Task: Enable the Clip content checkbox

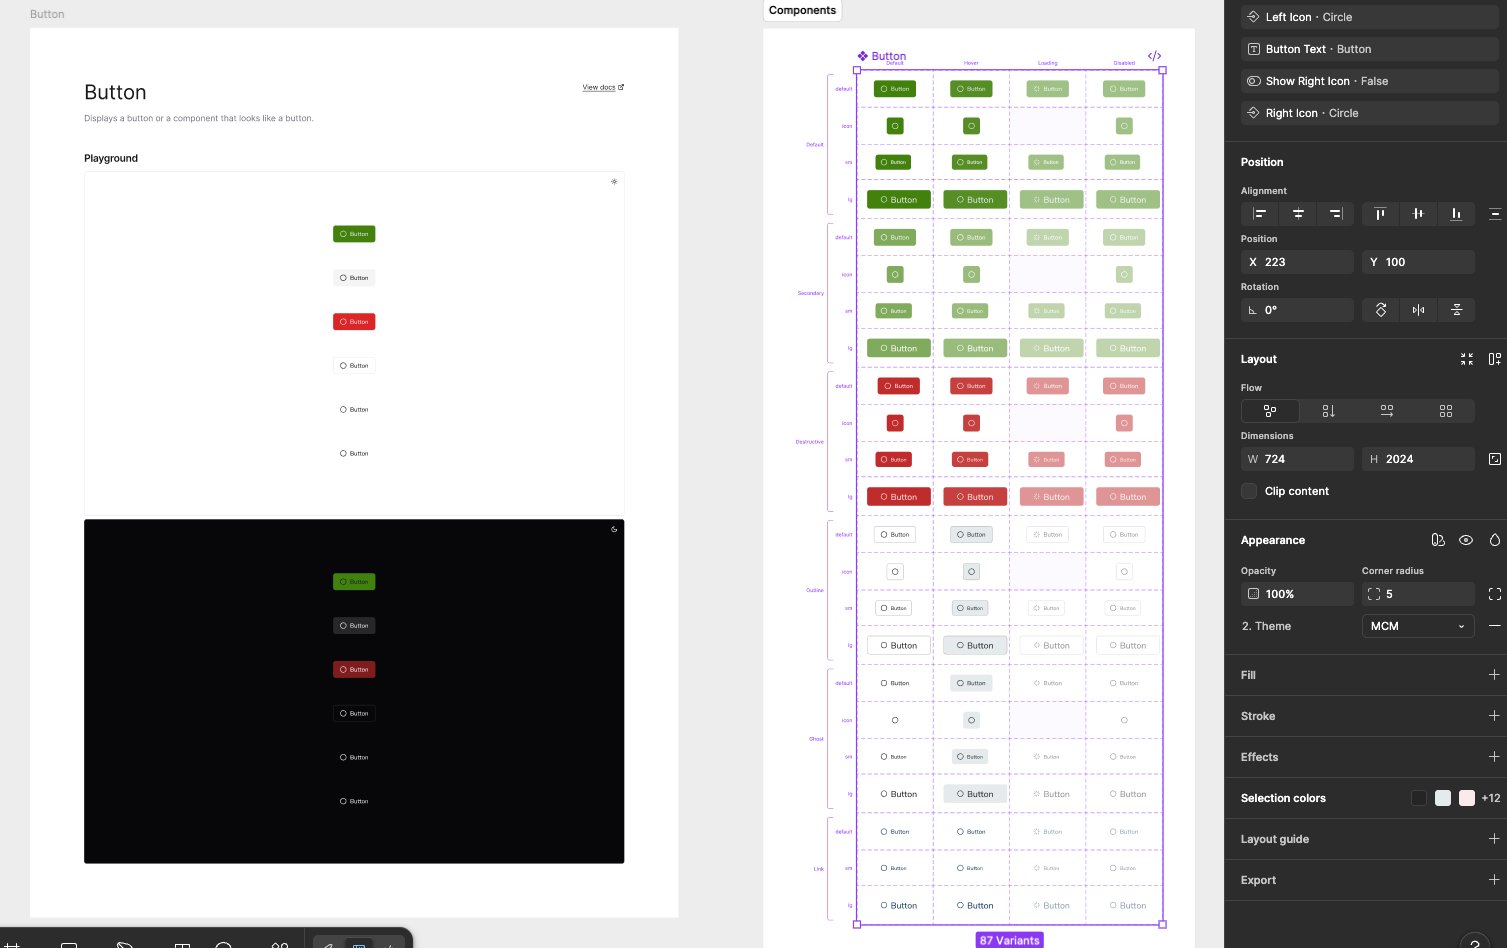Action: pos(1249,491)
